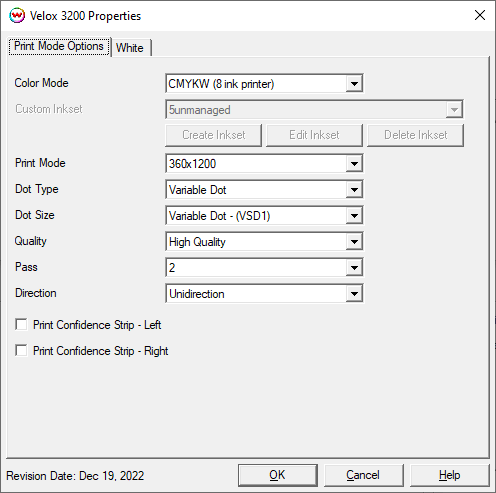Viewport: 496px width, 493px height.
Task: Click the Delete Inkset button
Action: (x=415, y=135)
